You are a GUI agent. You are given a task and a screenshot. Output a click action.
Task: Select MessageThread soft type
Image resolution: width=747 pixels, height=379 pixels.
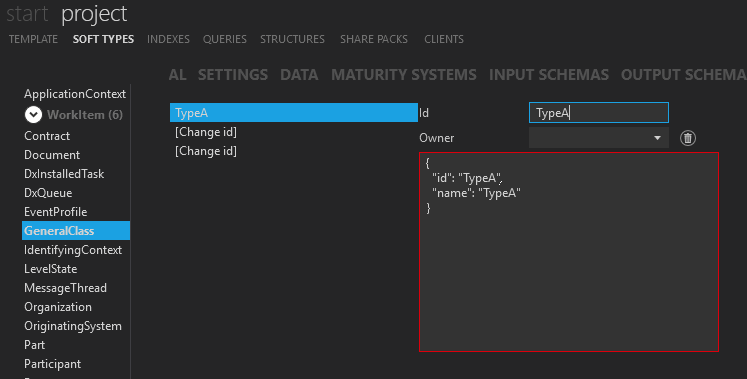[65, 288]
